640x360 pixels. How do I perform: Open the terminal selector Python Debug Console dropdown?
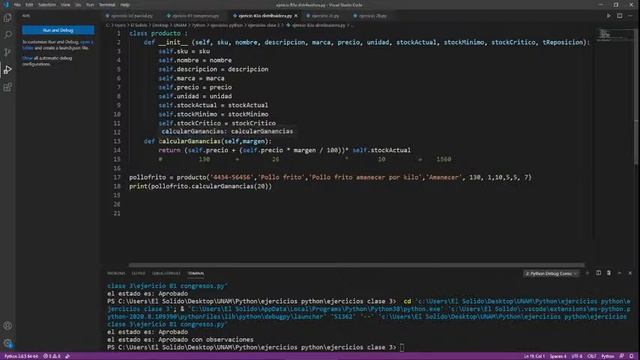coord(551,273)
